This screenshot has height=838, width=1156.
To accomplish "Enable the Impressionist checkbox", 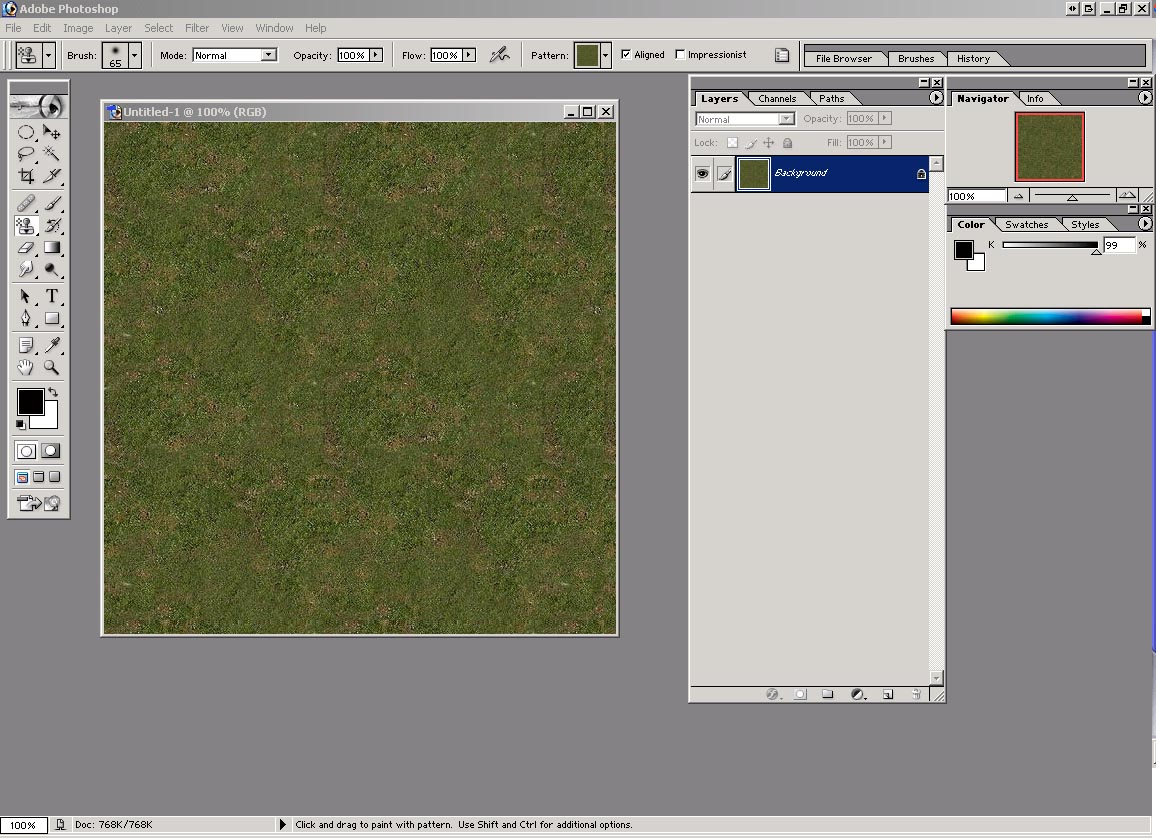I will pos(681,55).
